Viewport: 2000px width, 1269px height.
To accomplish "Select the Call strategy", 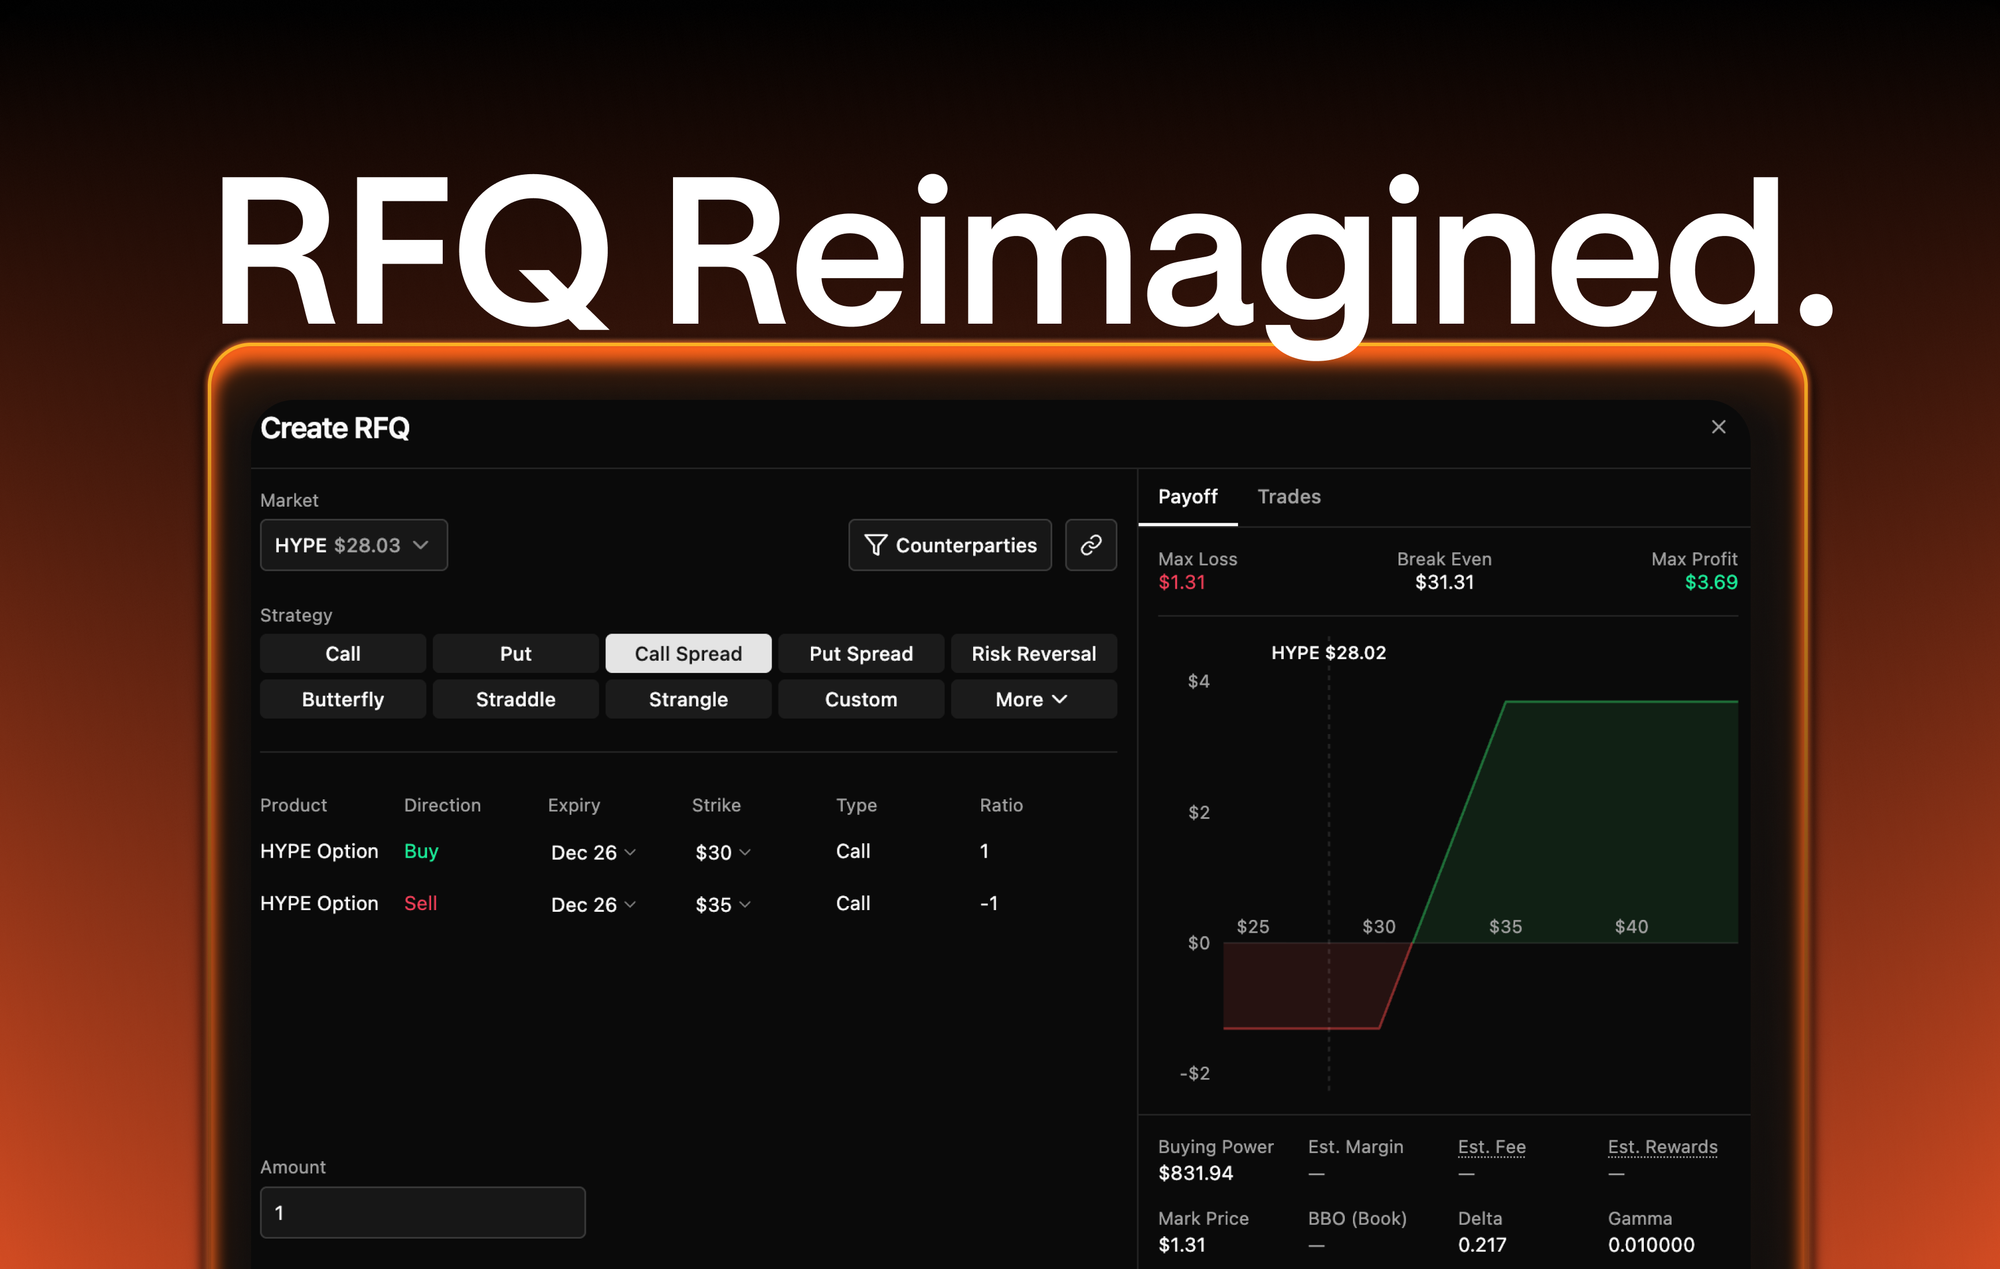I will (342, 653).
